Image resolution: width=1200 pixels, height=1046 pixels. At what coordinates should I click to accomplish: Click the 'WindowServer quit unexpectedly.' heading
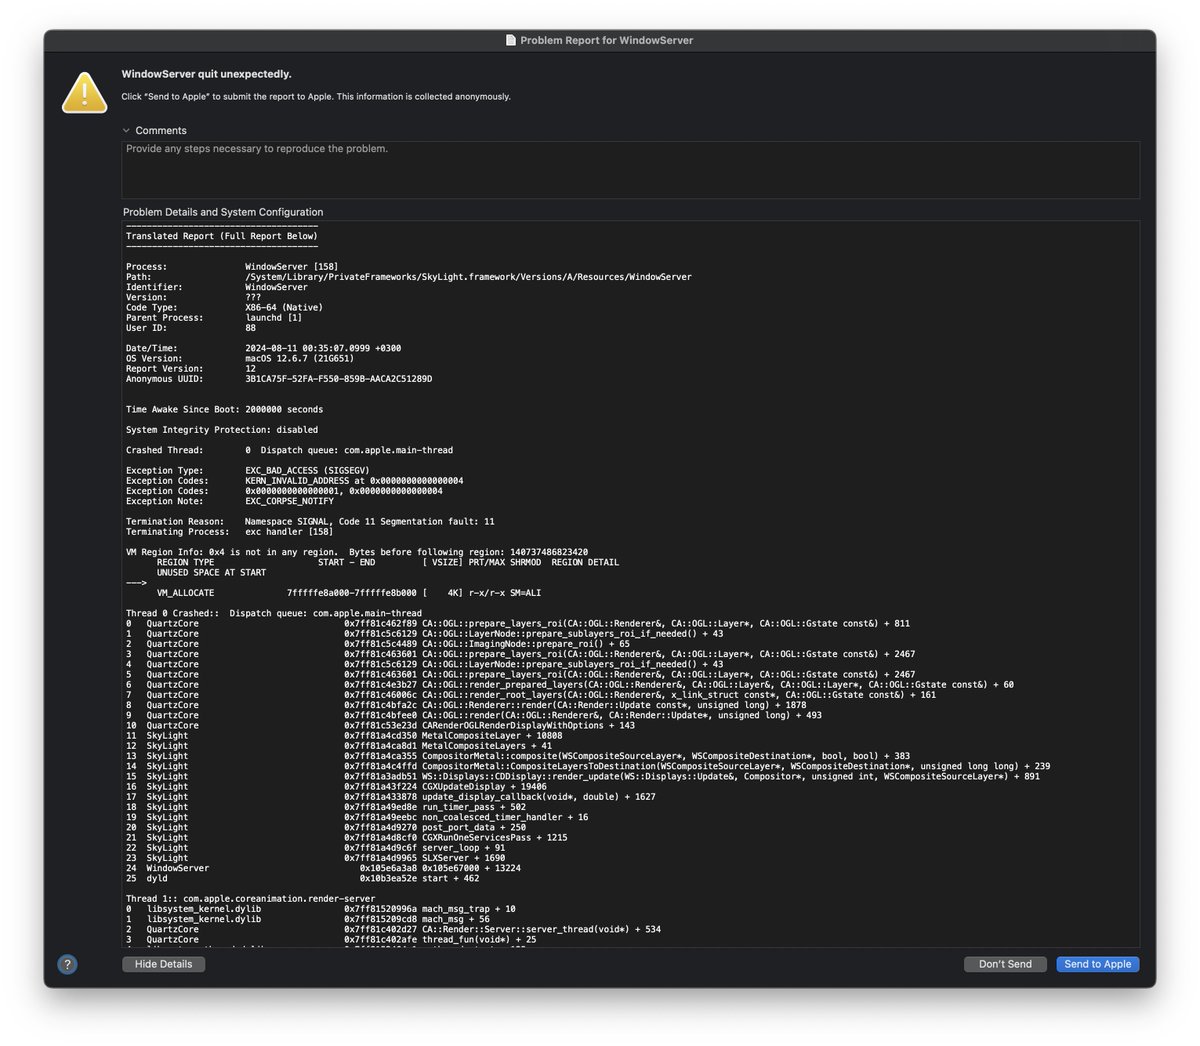tap(207, 74)
